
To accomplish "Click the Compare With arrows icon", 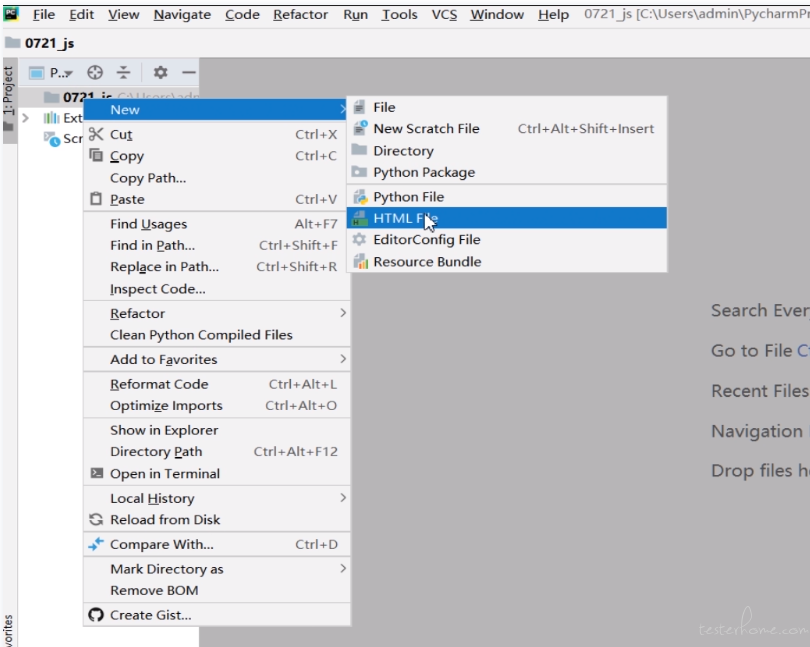I will [x=96, y=544].
